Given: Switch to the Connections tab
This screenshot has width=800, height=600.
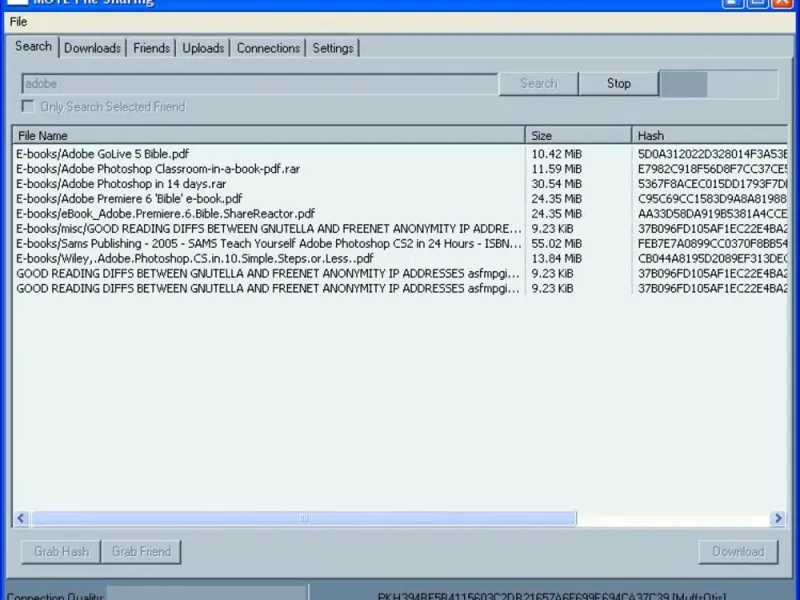Looking at the screenshot, I should [268, 48].
